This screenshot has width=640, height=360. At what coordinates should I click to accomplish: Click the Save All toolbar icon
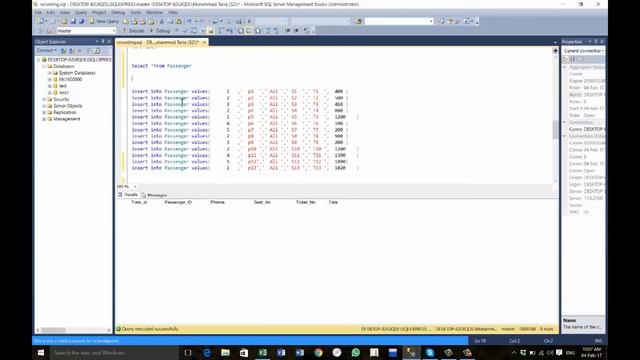click(x=81, y=21)
